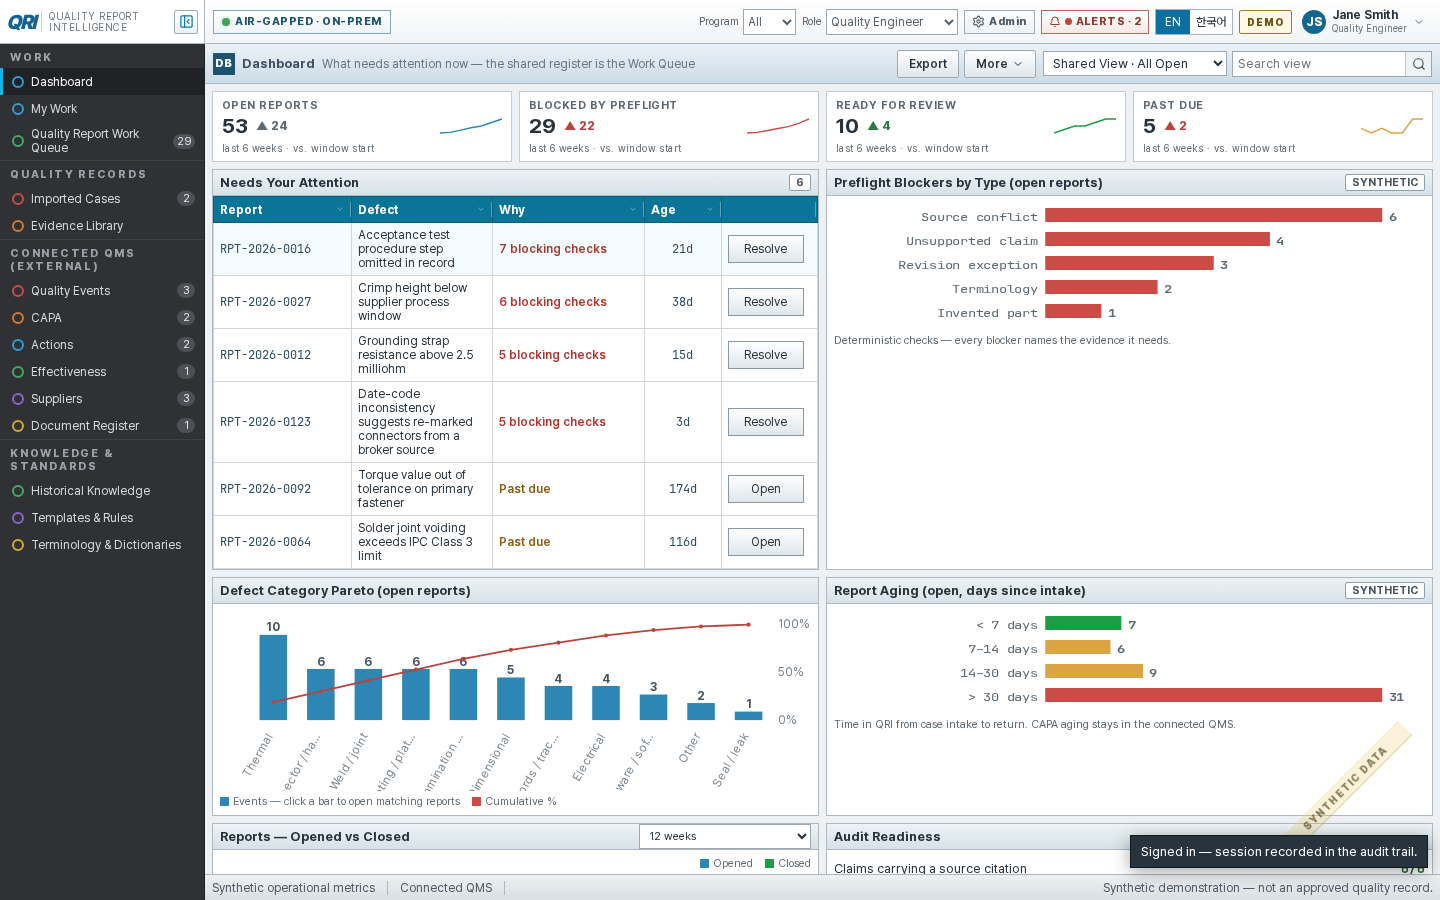Open the Admin gear button
The height and width of the screenshot is (900, 1440).
click(999, 22)
